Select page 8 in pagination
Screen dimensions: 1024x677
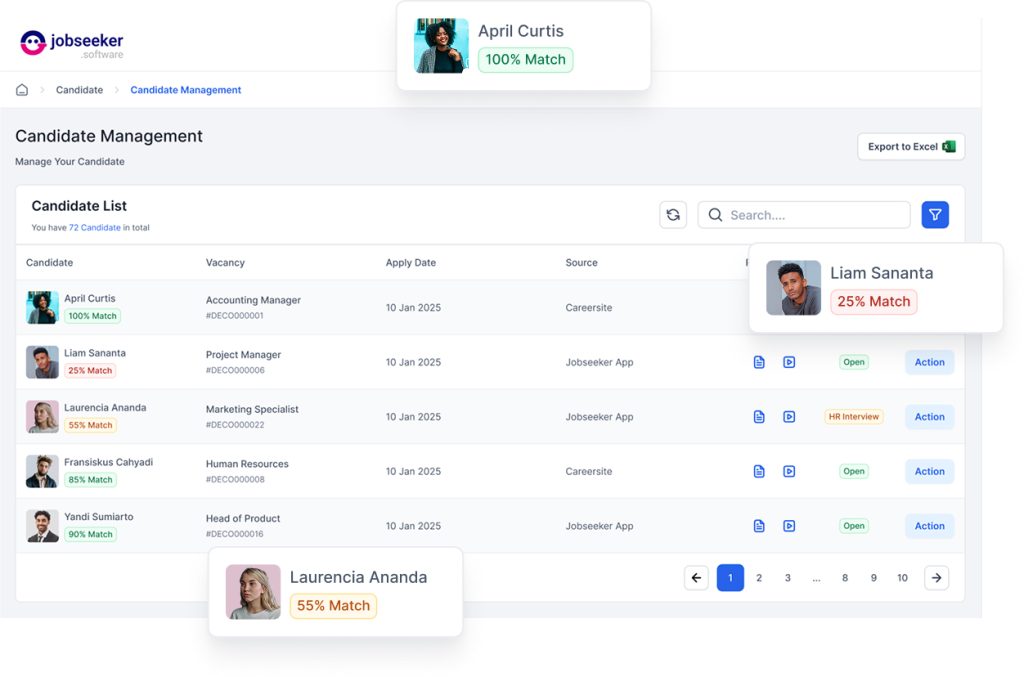click(845, 578)
